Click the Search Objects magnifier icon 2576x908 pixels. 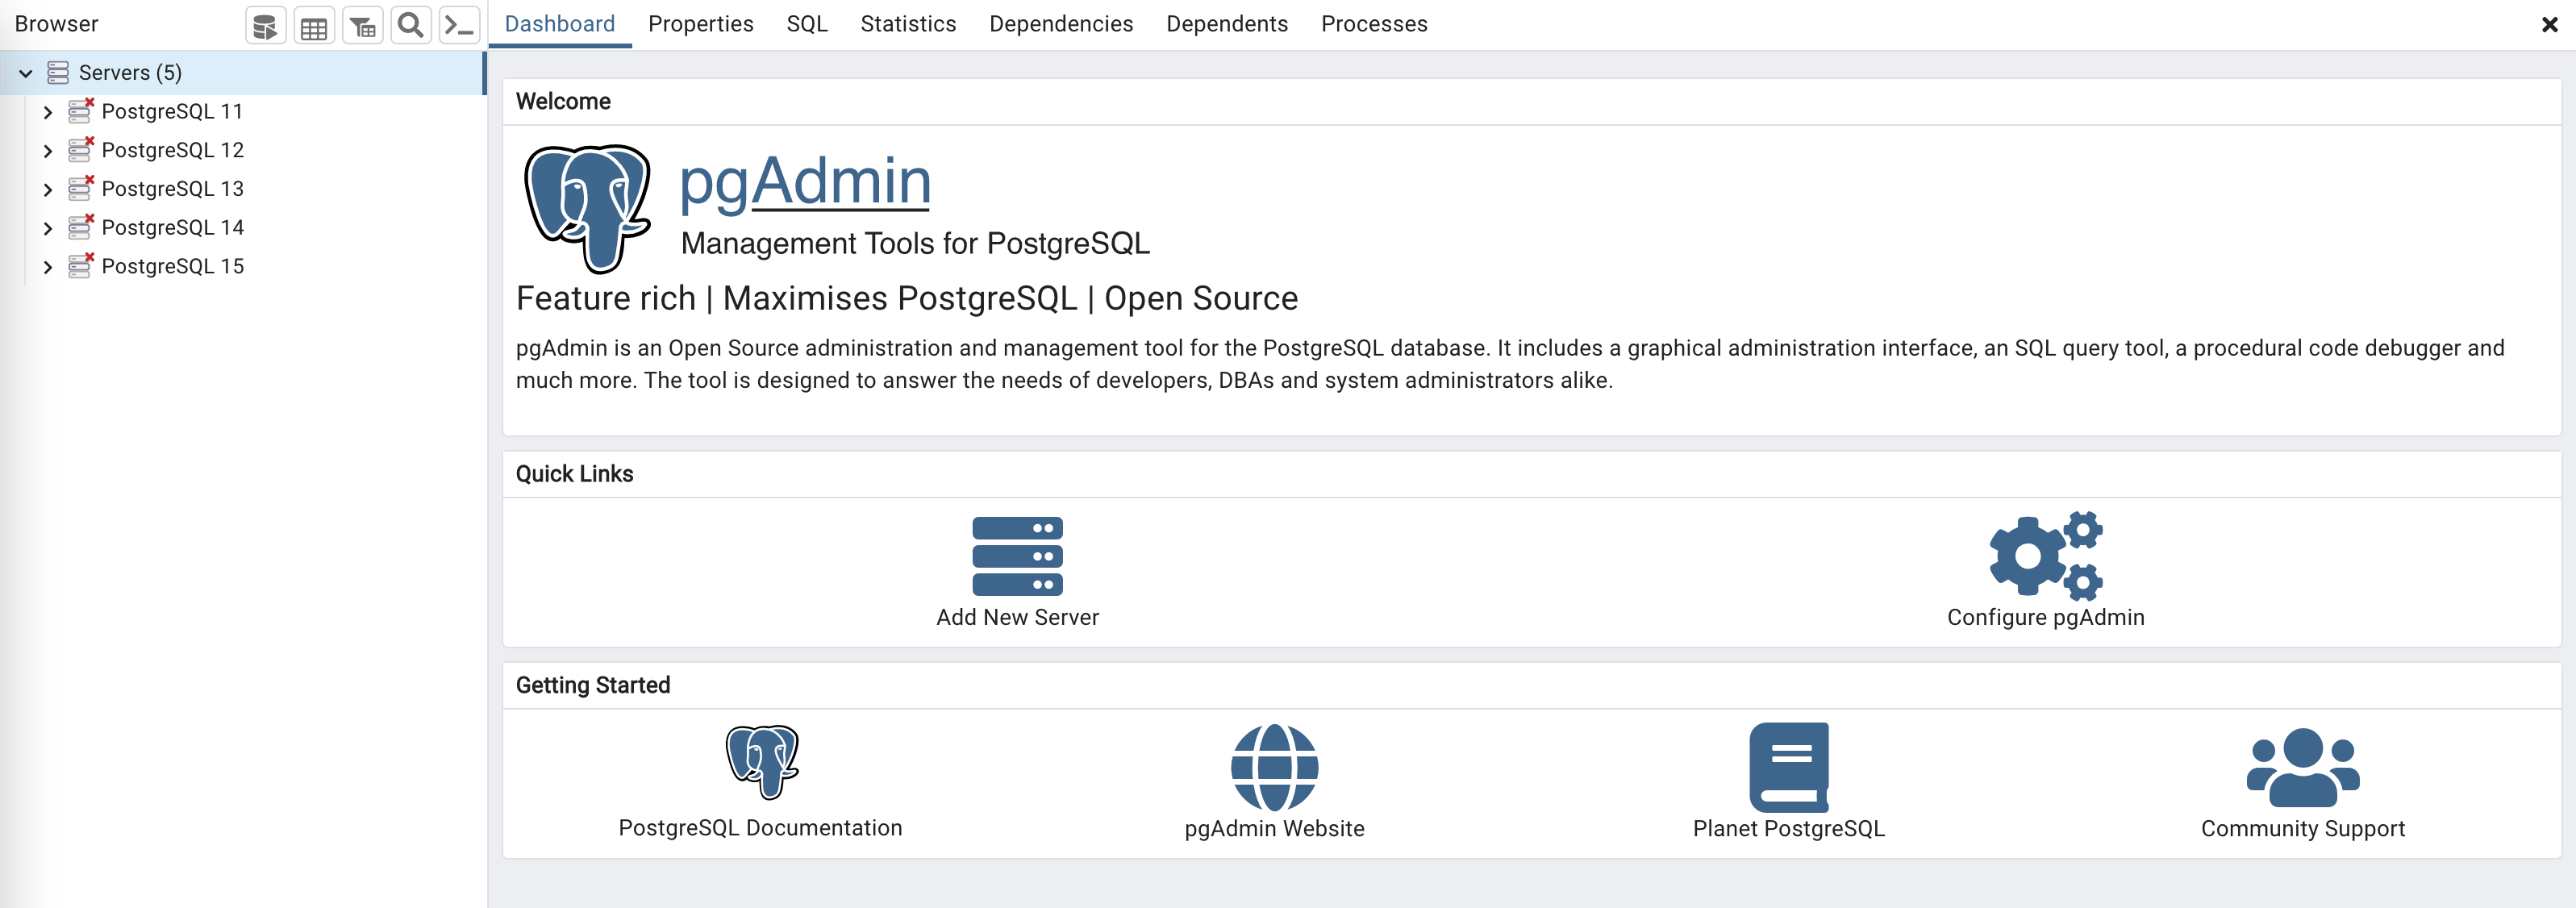[410, 26]
